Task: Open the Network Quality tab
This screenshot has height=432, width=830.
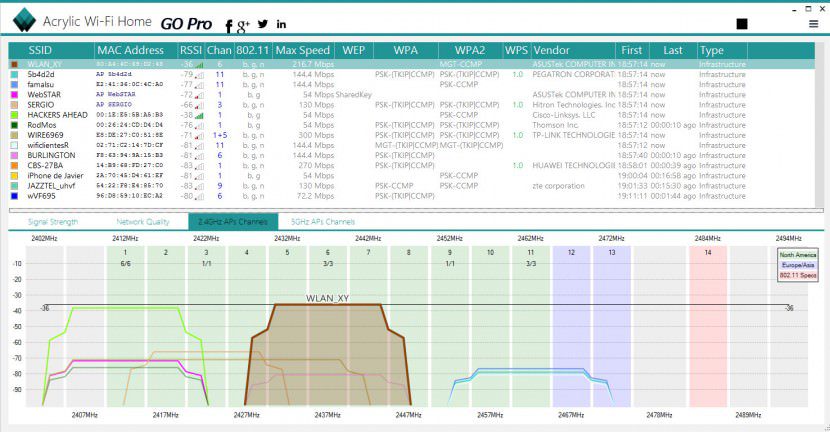Action: point(143,221)
